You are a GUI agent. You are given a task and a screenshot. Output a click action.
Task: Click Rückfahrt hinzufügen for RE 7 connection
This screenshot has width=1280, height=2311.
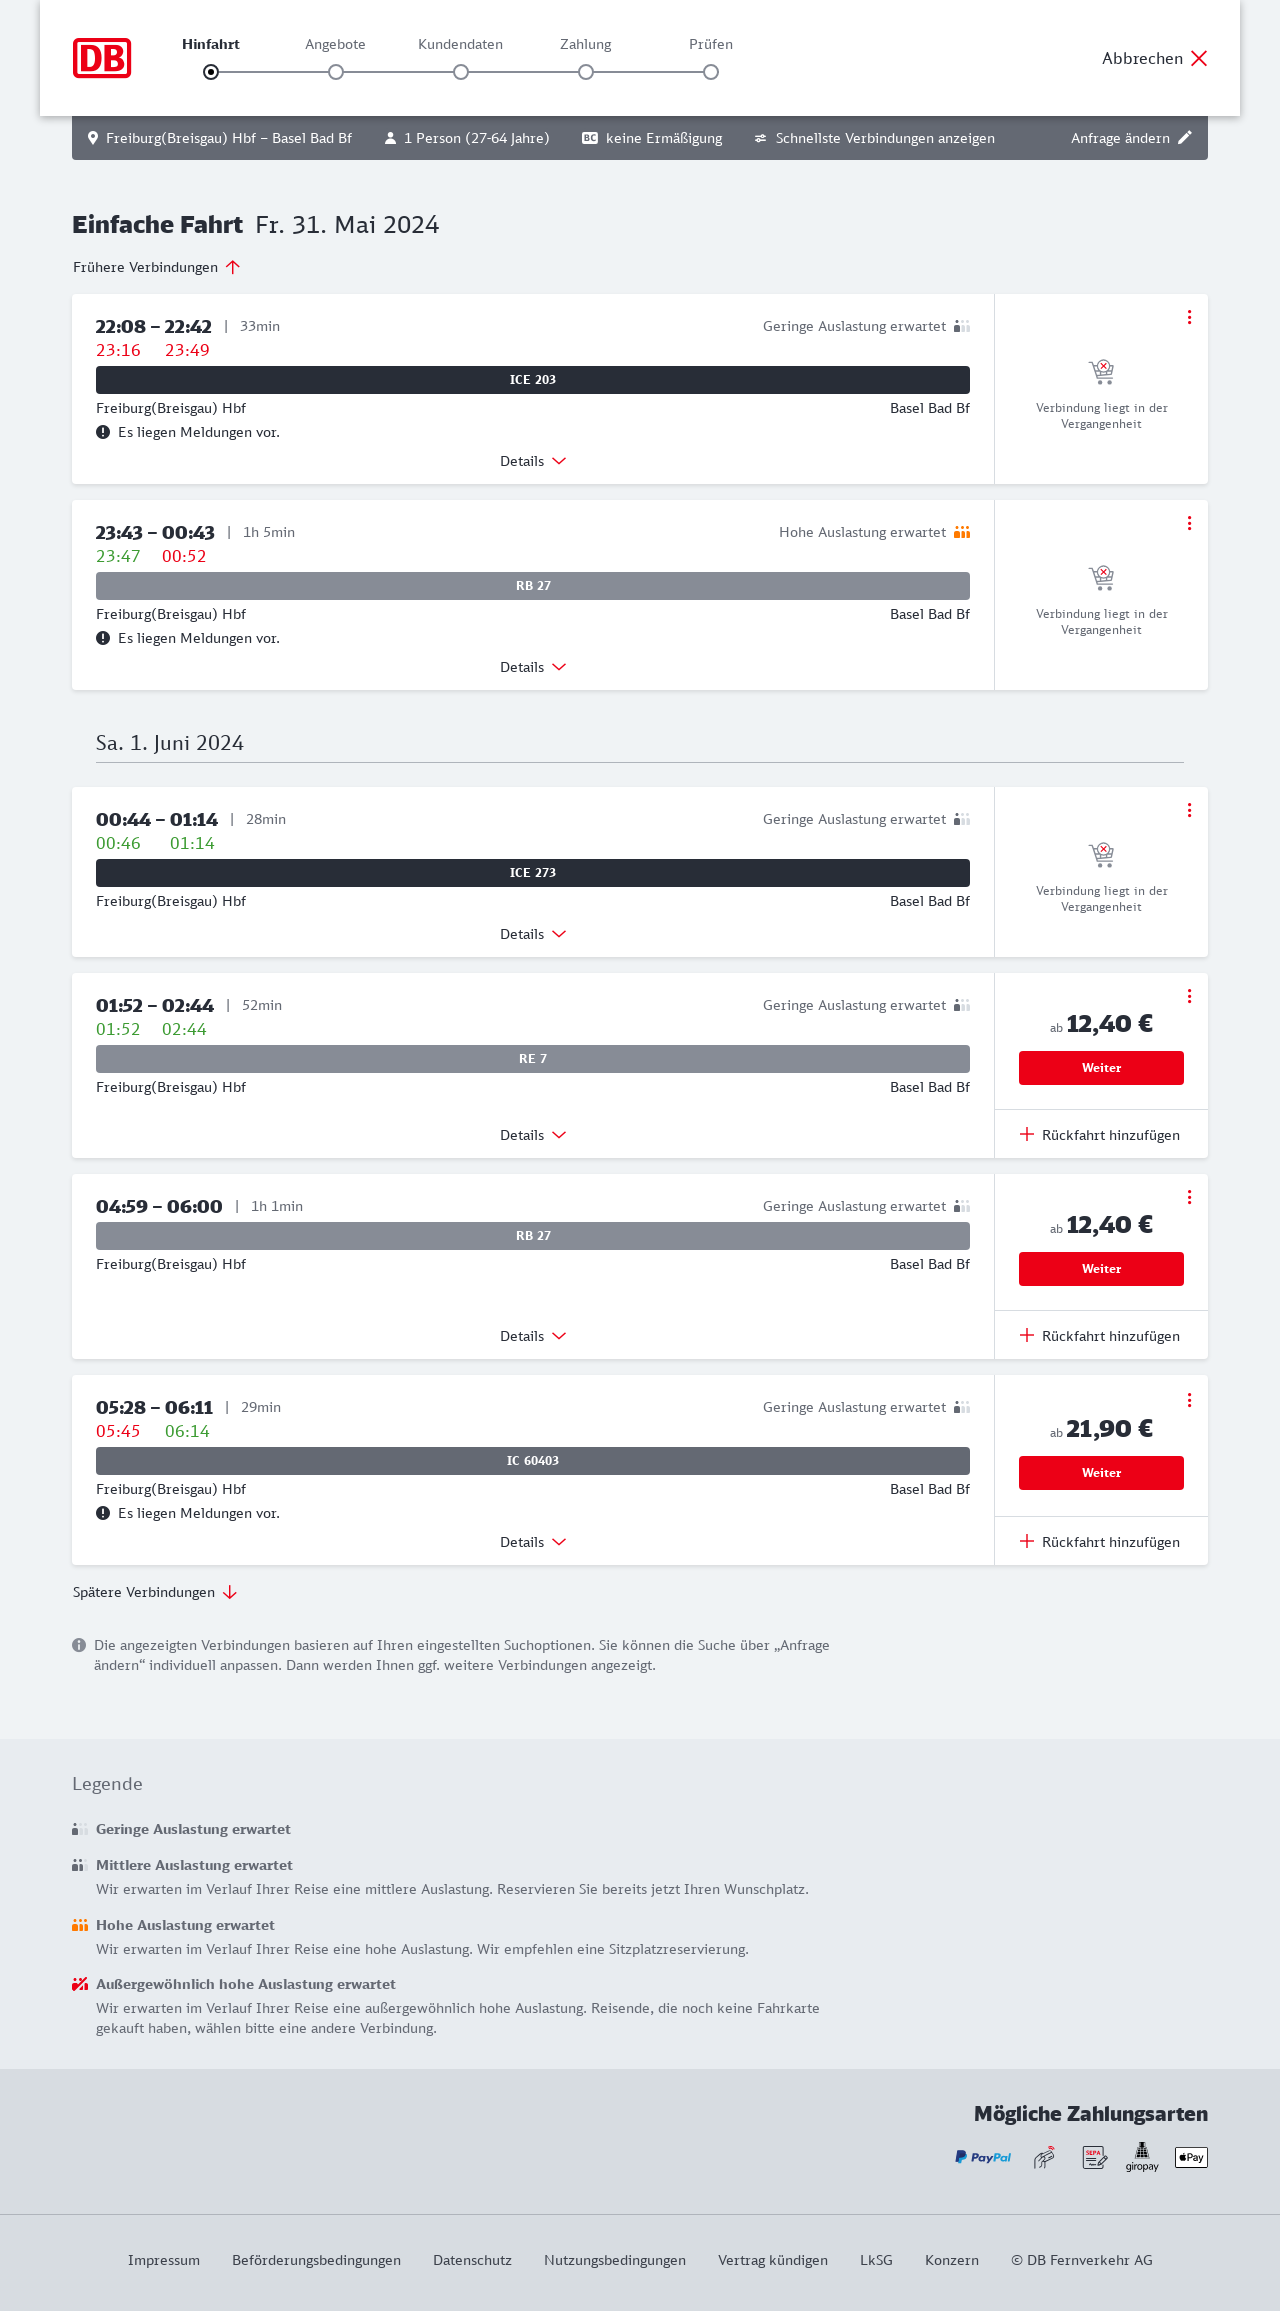(1100, 1135)
